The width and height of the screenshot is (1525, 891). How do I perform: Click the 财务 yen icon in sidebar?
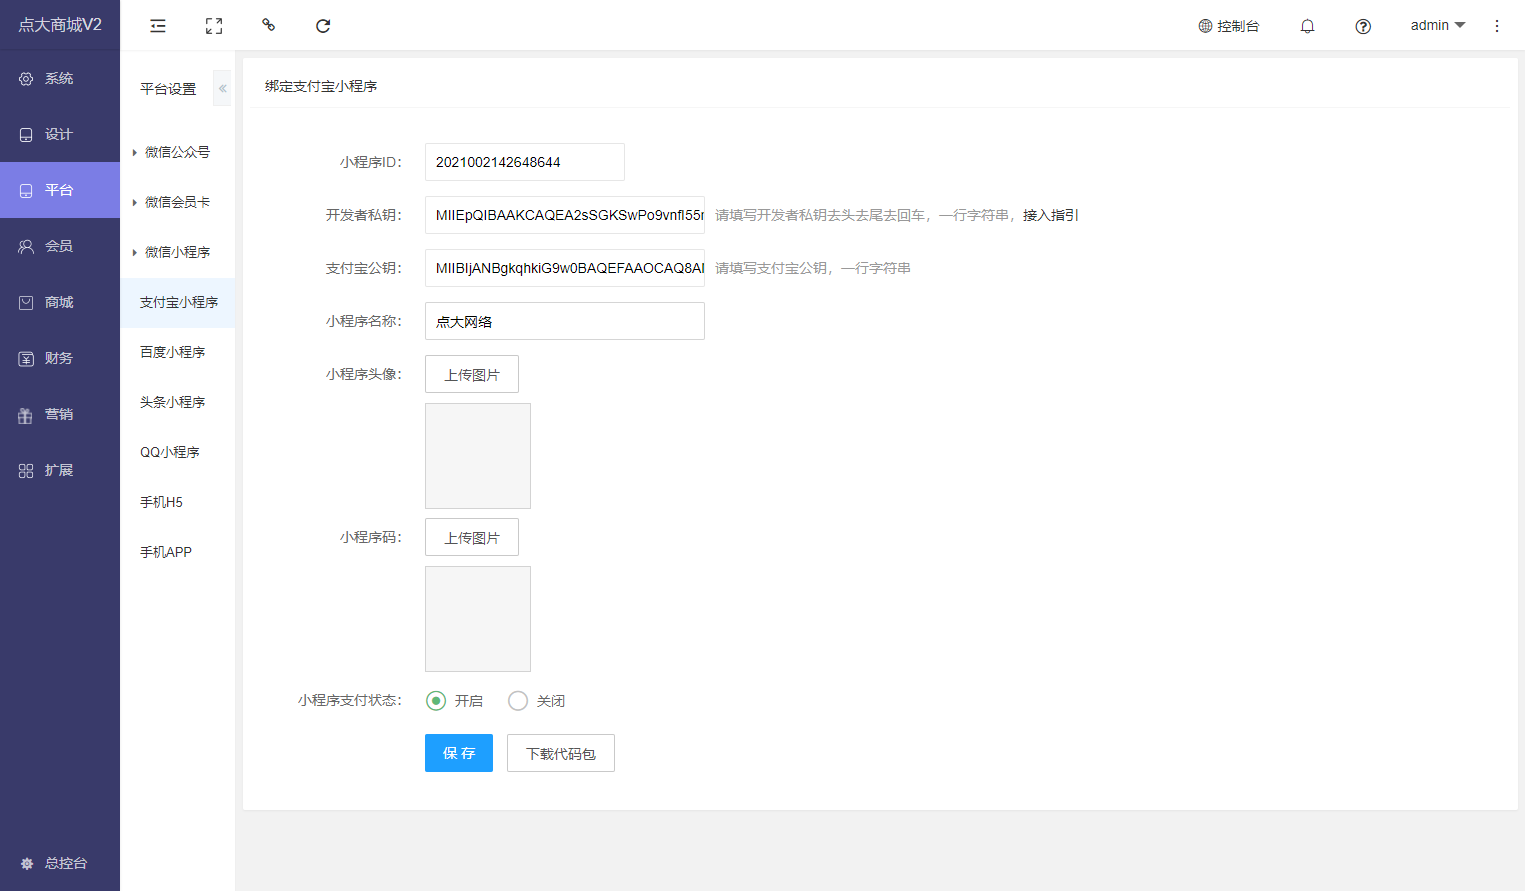tap(26, 359)
